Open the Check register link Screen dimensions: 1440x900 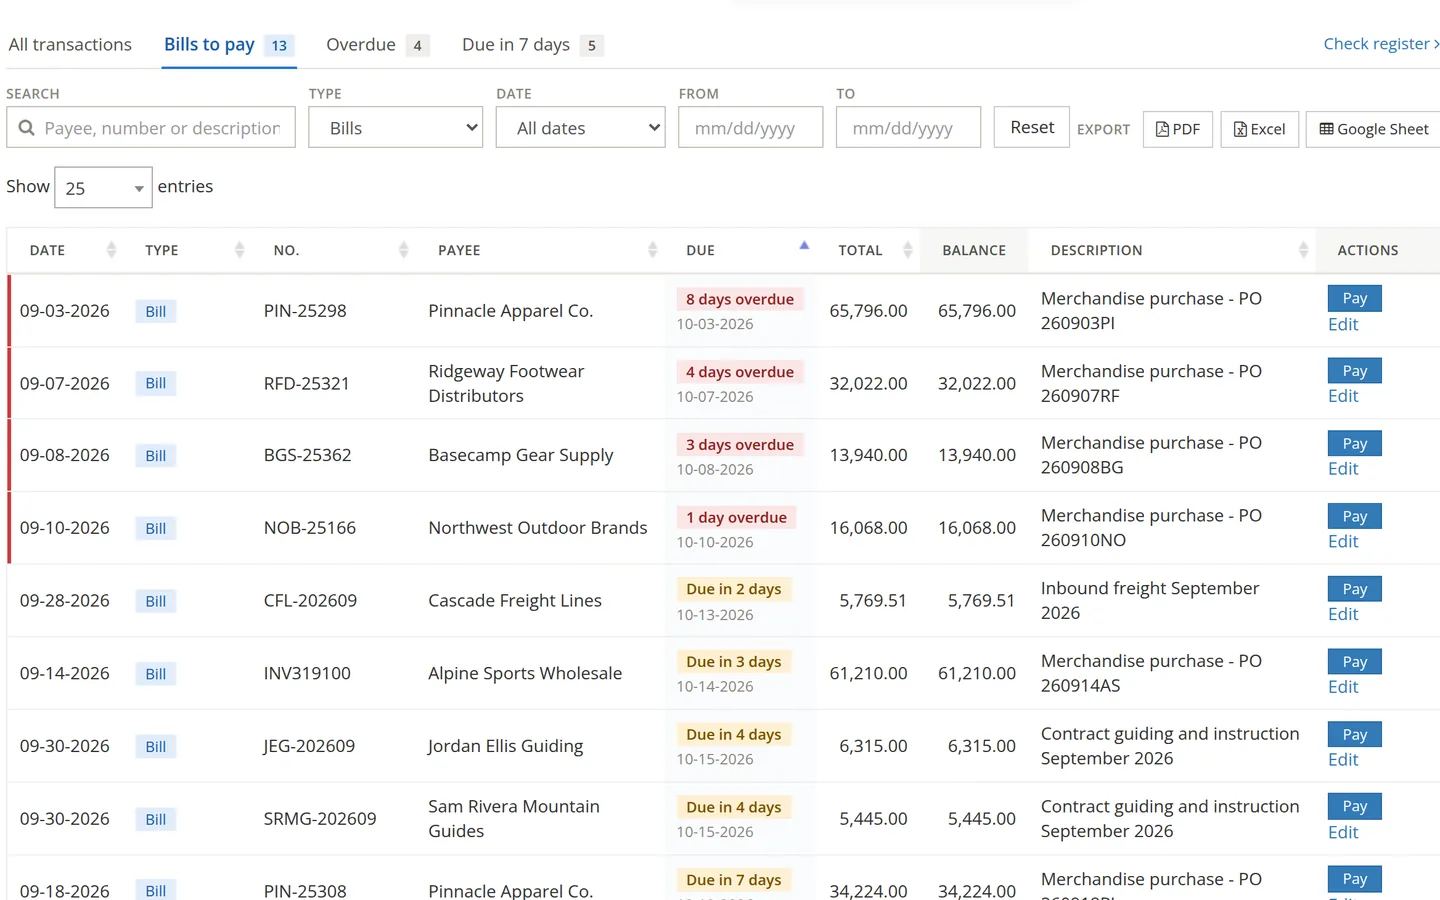(1381, 44)
